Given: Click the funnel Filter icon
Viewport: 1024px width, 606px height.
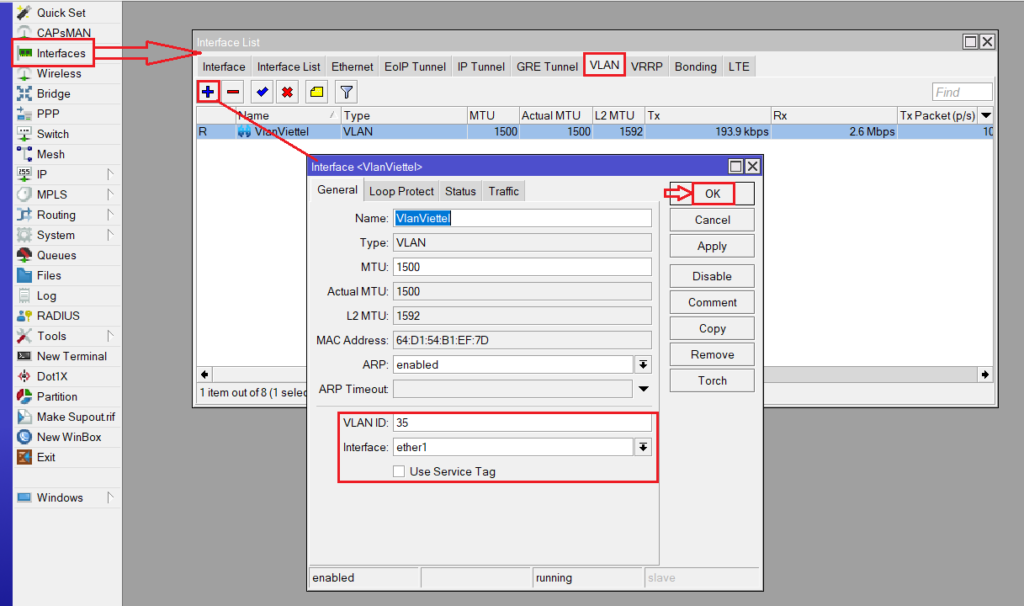Looking at the screenshot, I should (345, 92).
